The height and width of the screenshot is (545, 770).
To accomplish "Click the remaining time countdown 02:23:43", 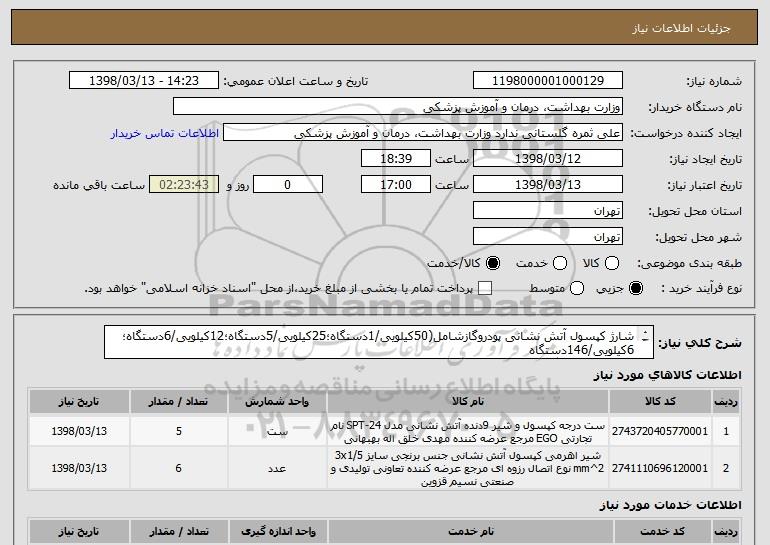I will tap(184, 185).
